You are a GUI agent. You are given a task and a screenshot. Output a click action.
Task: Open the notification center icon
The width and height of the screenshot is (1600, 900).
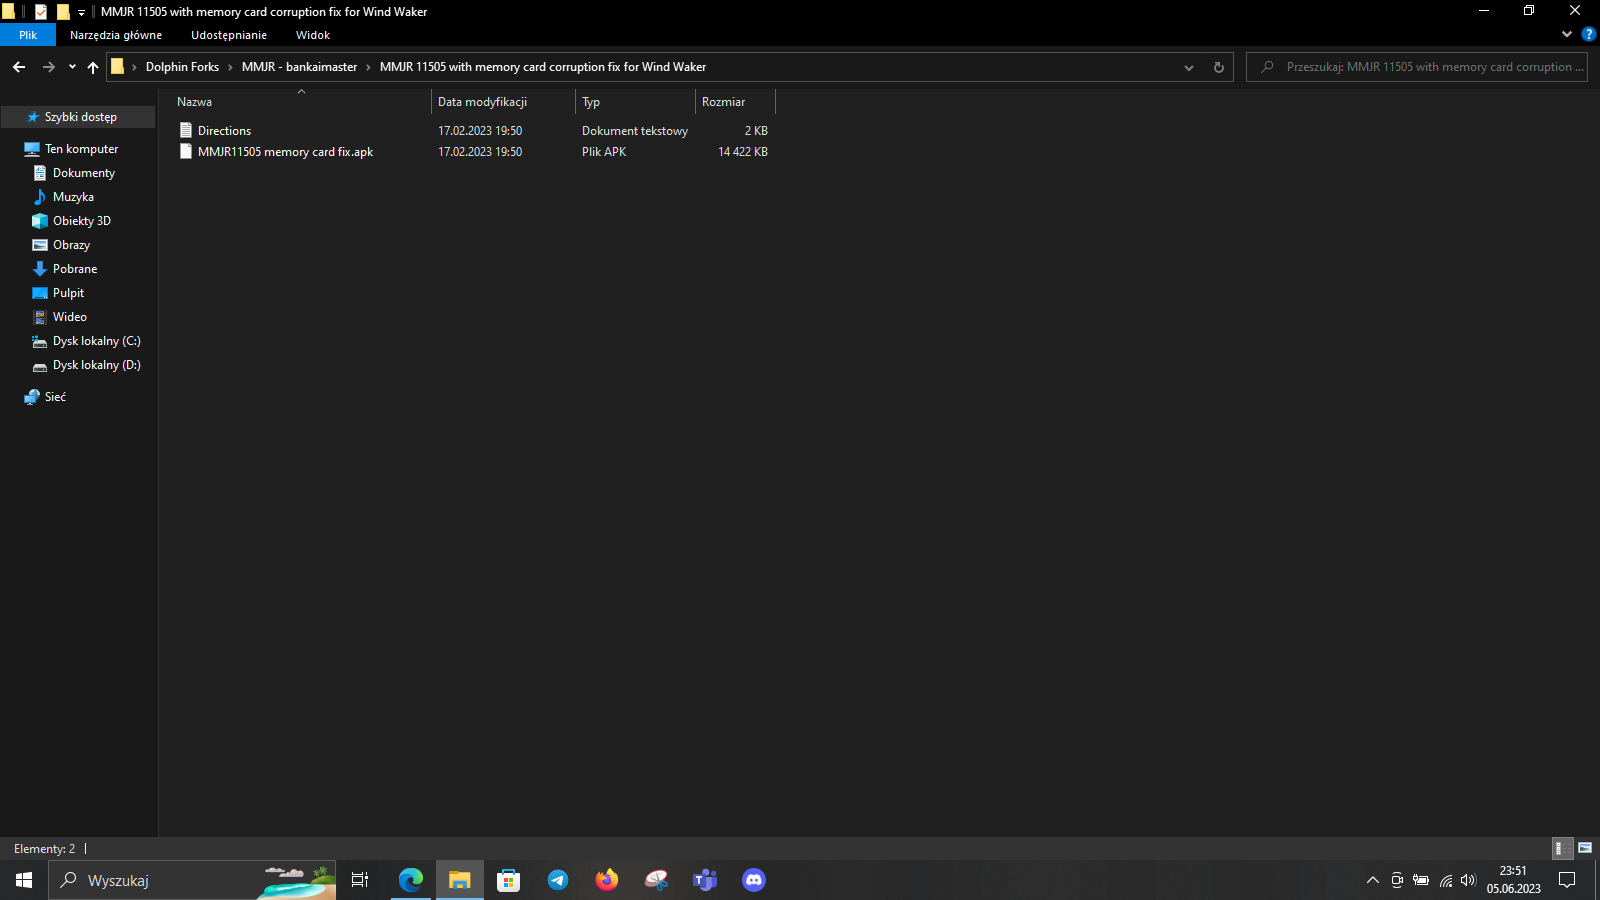[x=1567, y=880]
